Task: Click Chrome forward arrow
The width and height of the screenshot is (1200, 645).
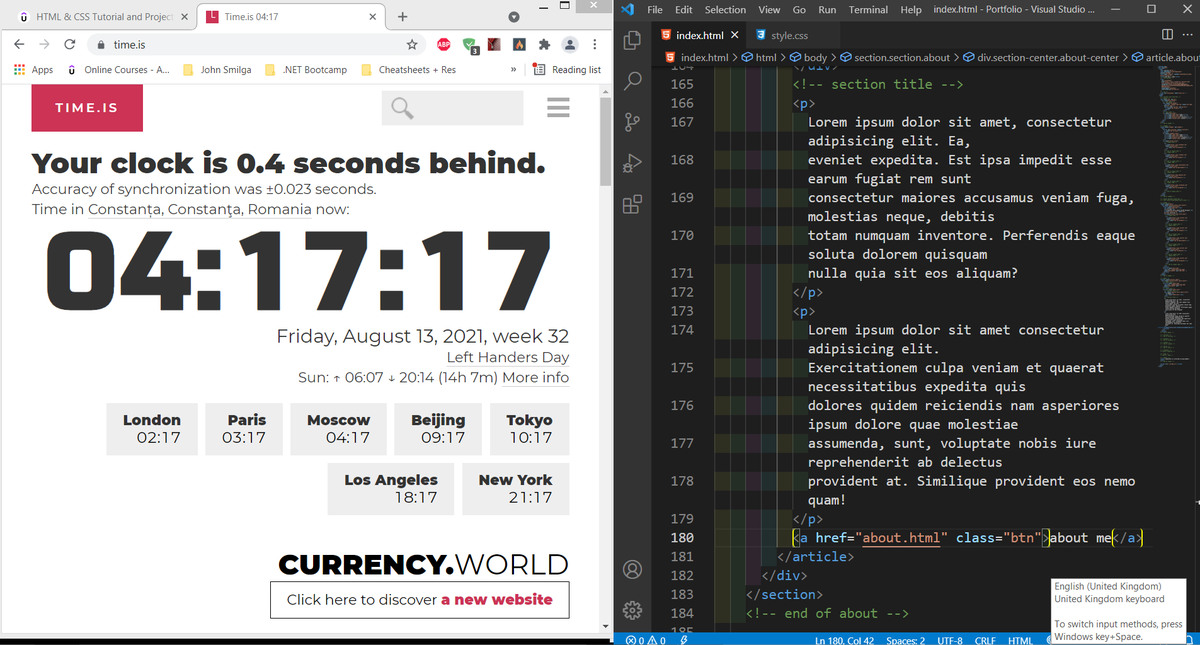Action: click(45, 44)
